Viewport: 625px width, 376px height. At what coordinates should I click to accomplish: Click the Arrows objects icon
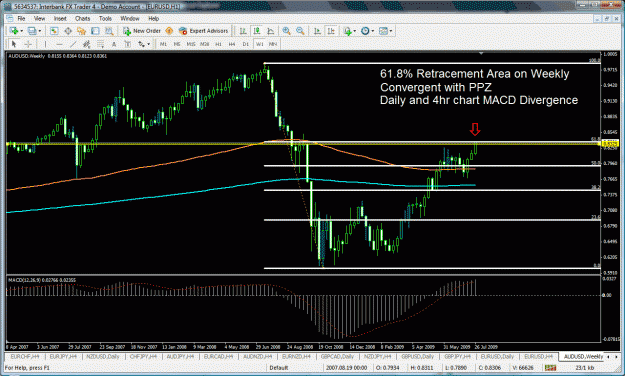coord(141,44)
